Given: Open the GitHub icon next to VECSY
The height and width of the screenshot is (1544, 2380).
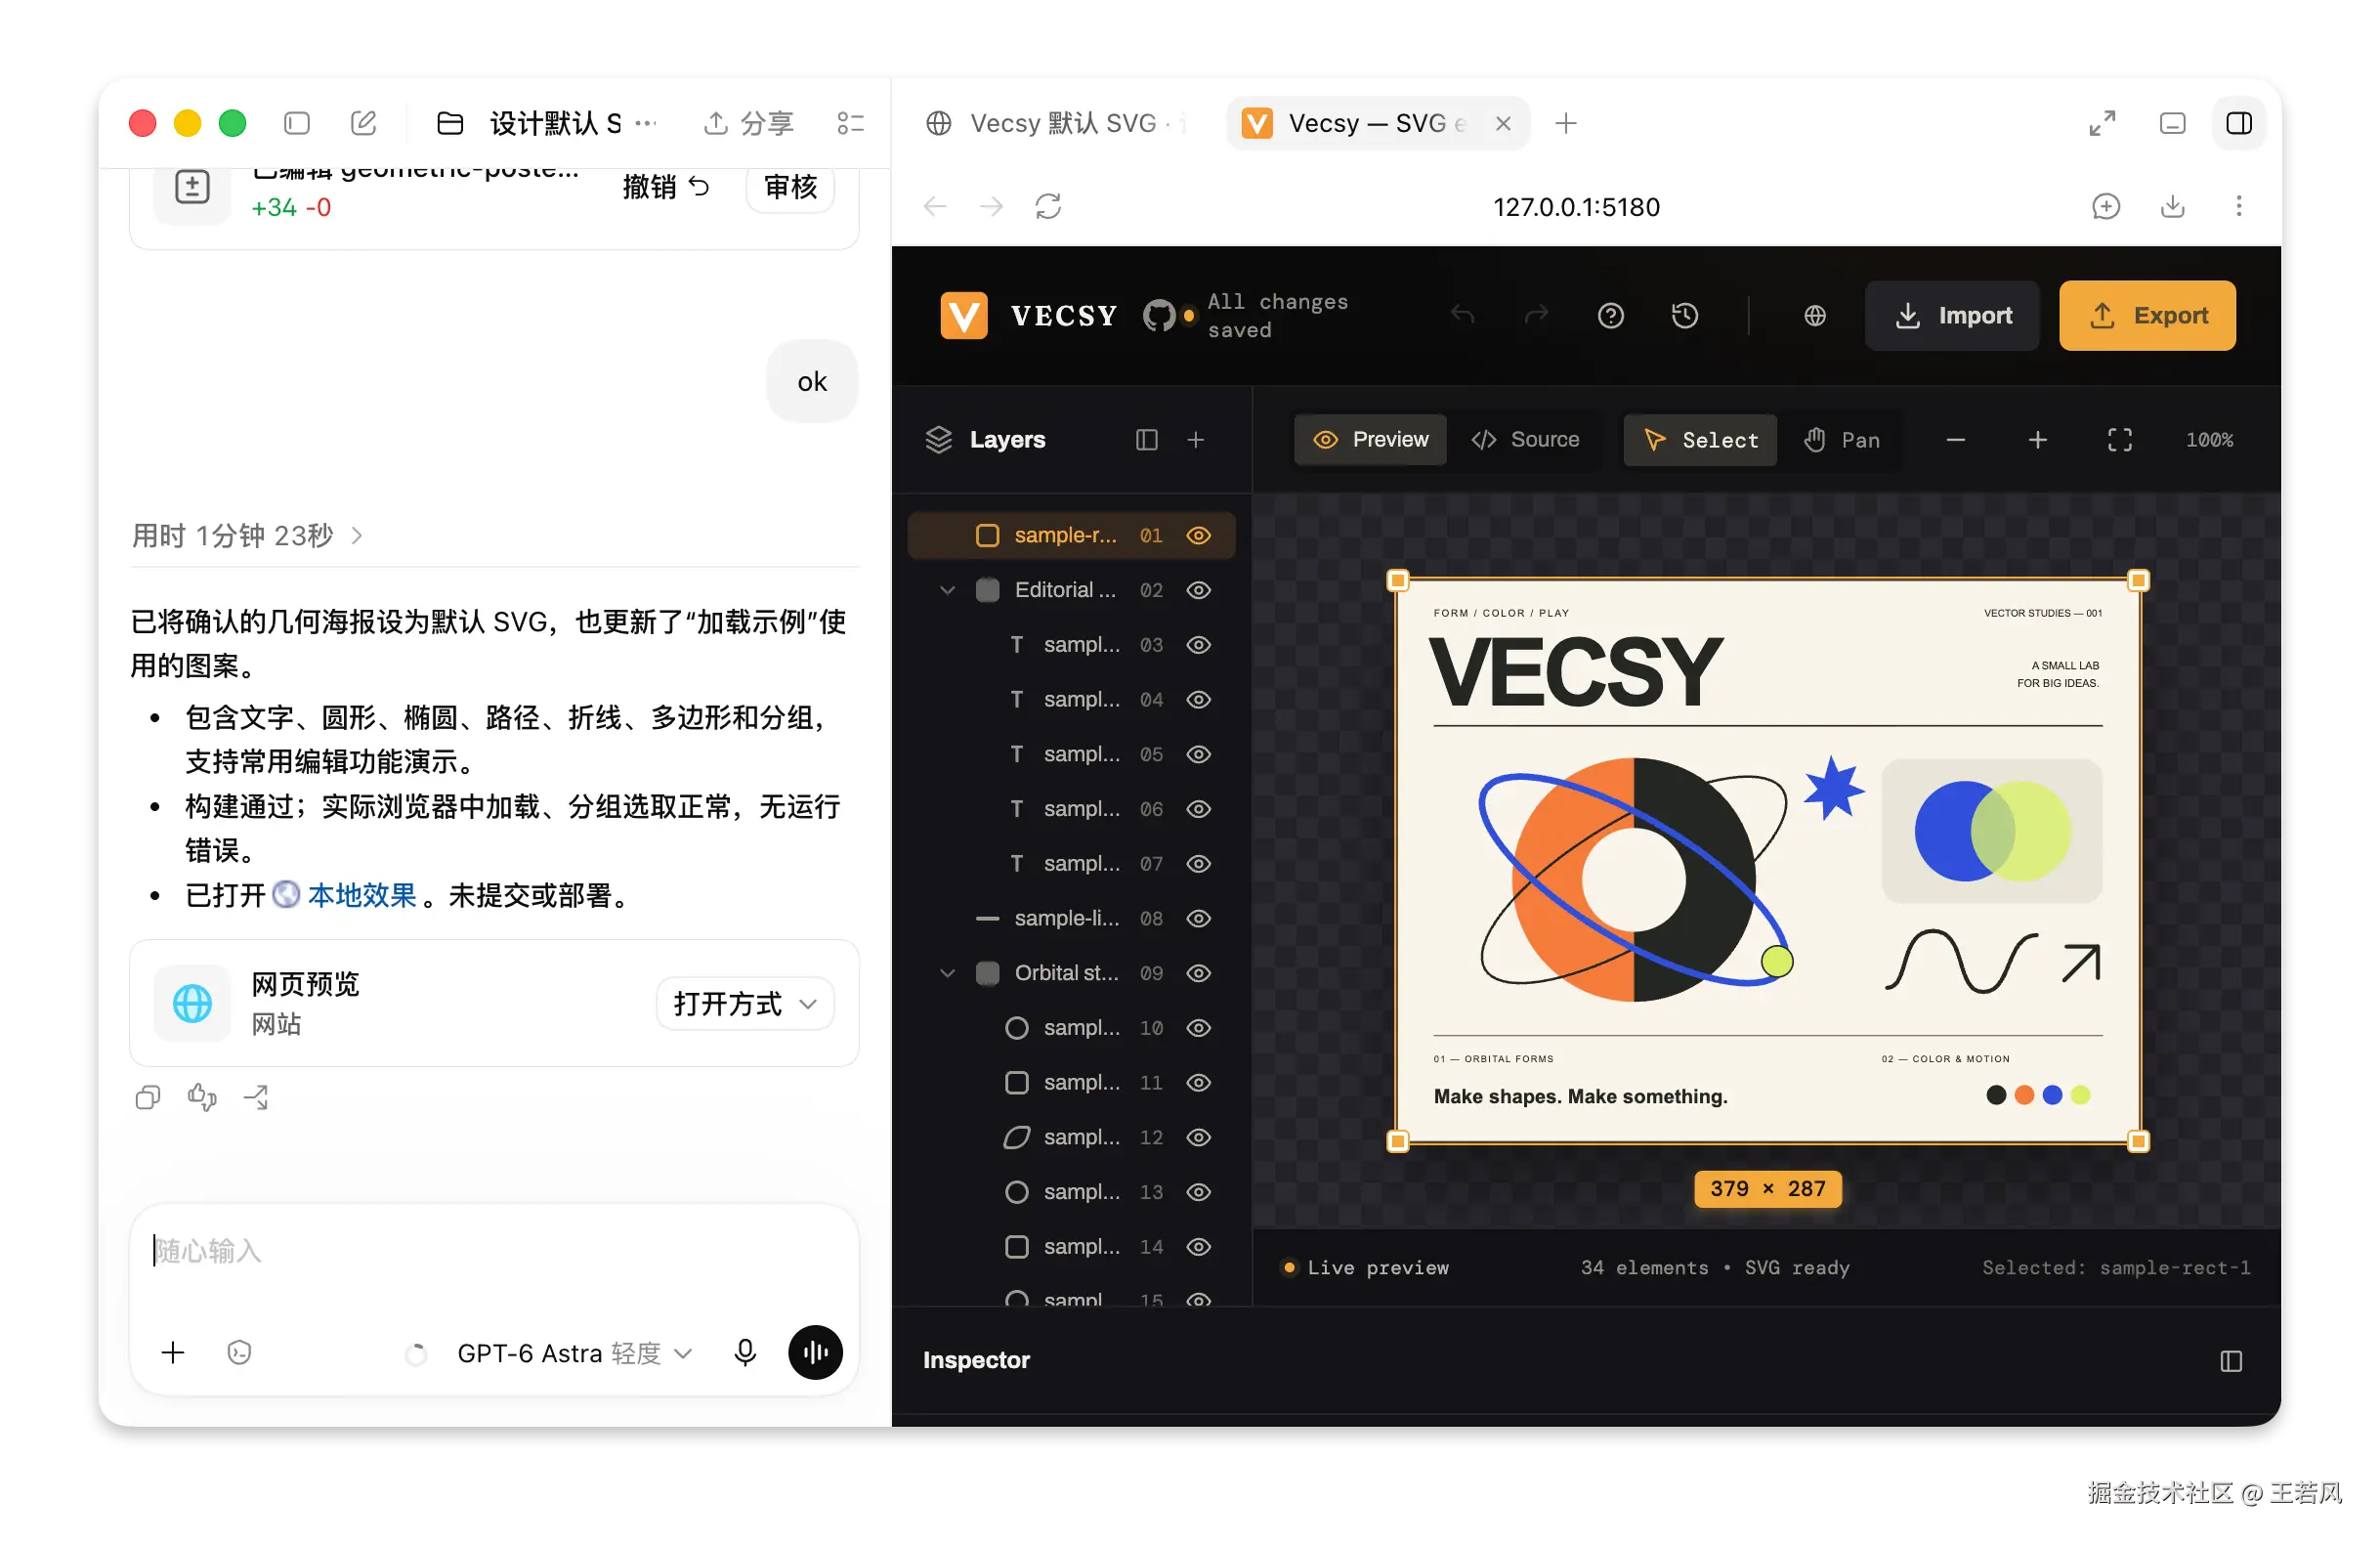Looking at the screenshot, I should [1159, 316].
